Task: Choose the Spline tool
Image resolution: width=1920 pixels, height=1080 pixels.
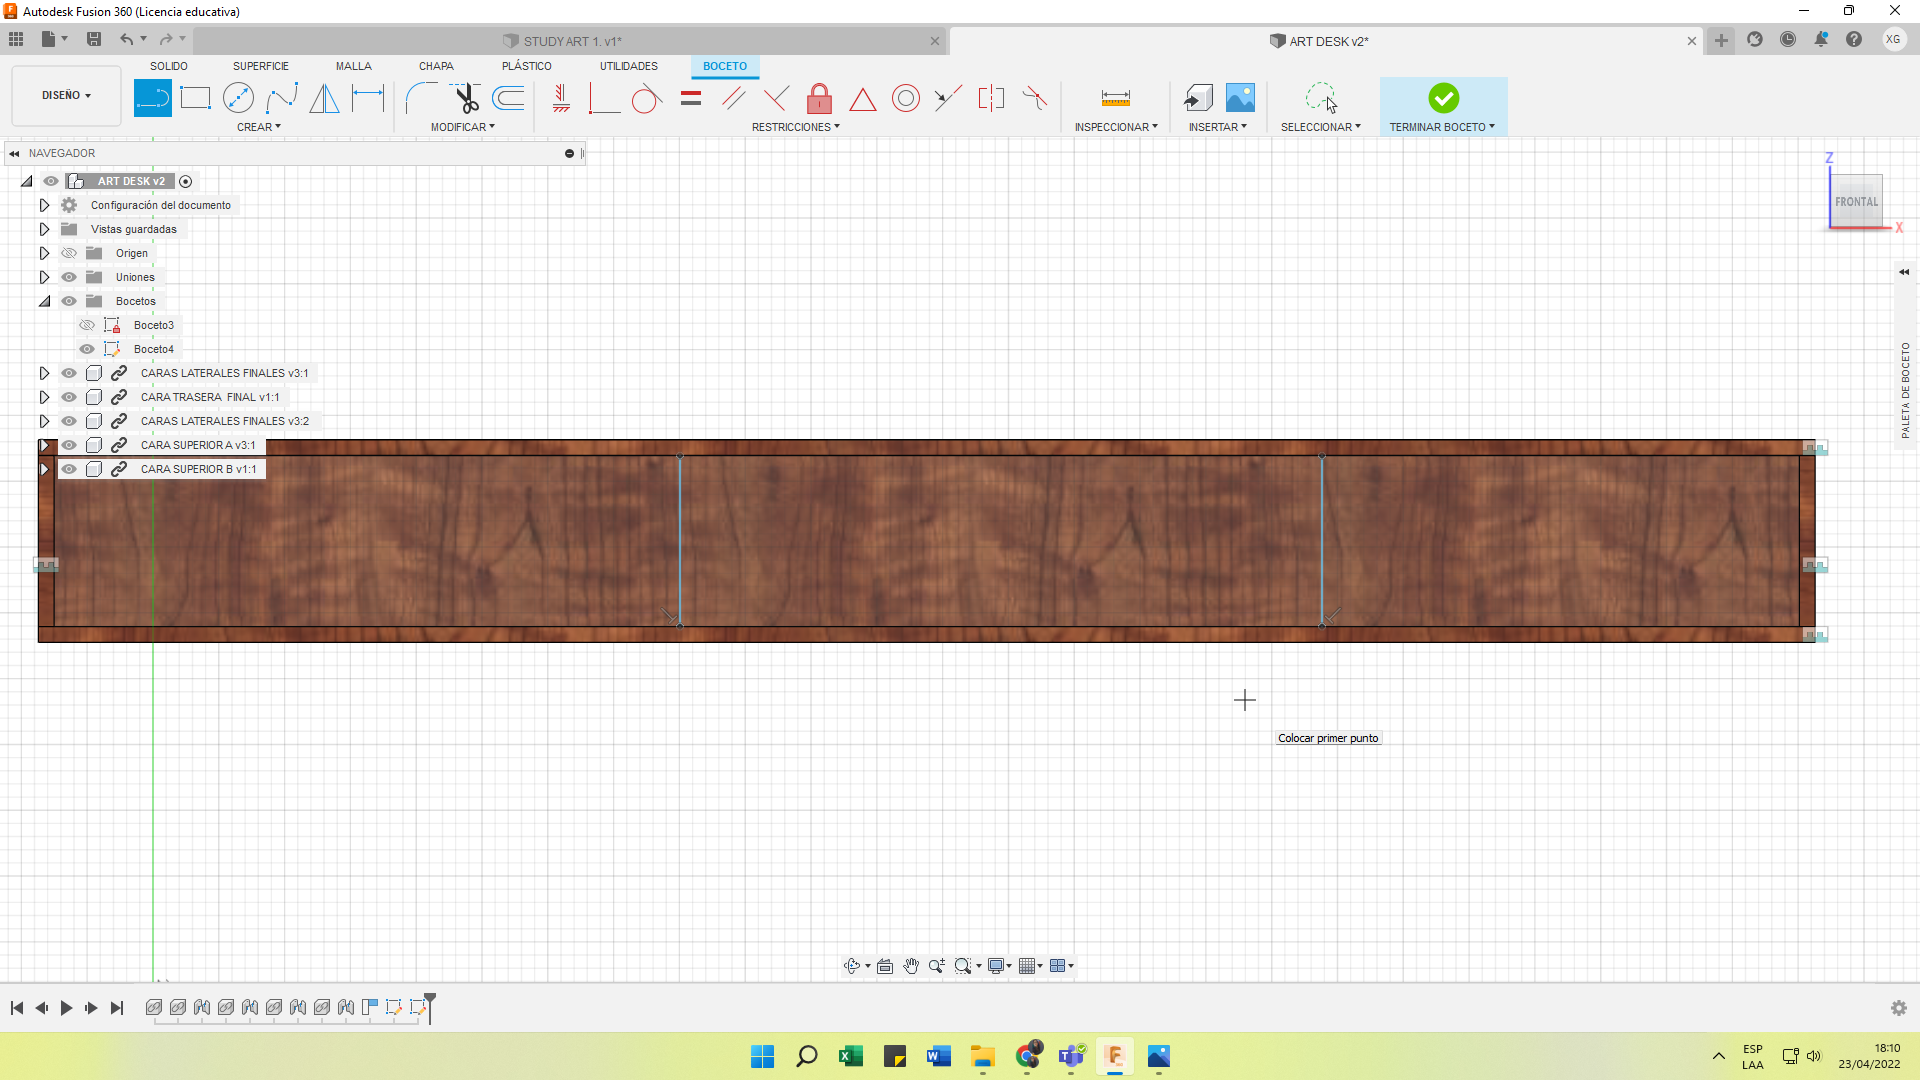Action: pos(281,98)
